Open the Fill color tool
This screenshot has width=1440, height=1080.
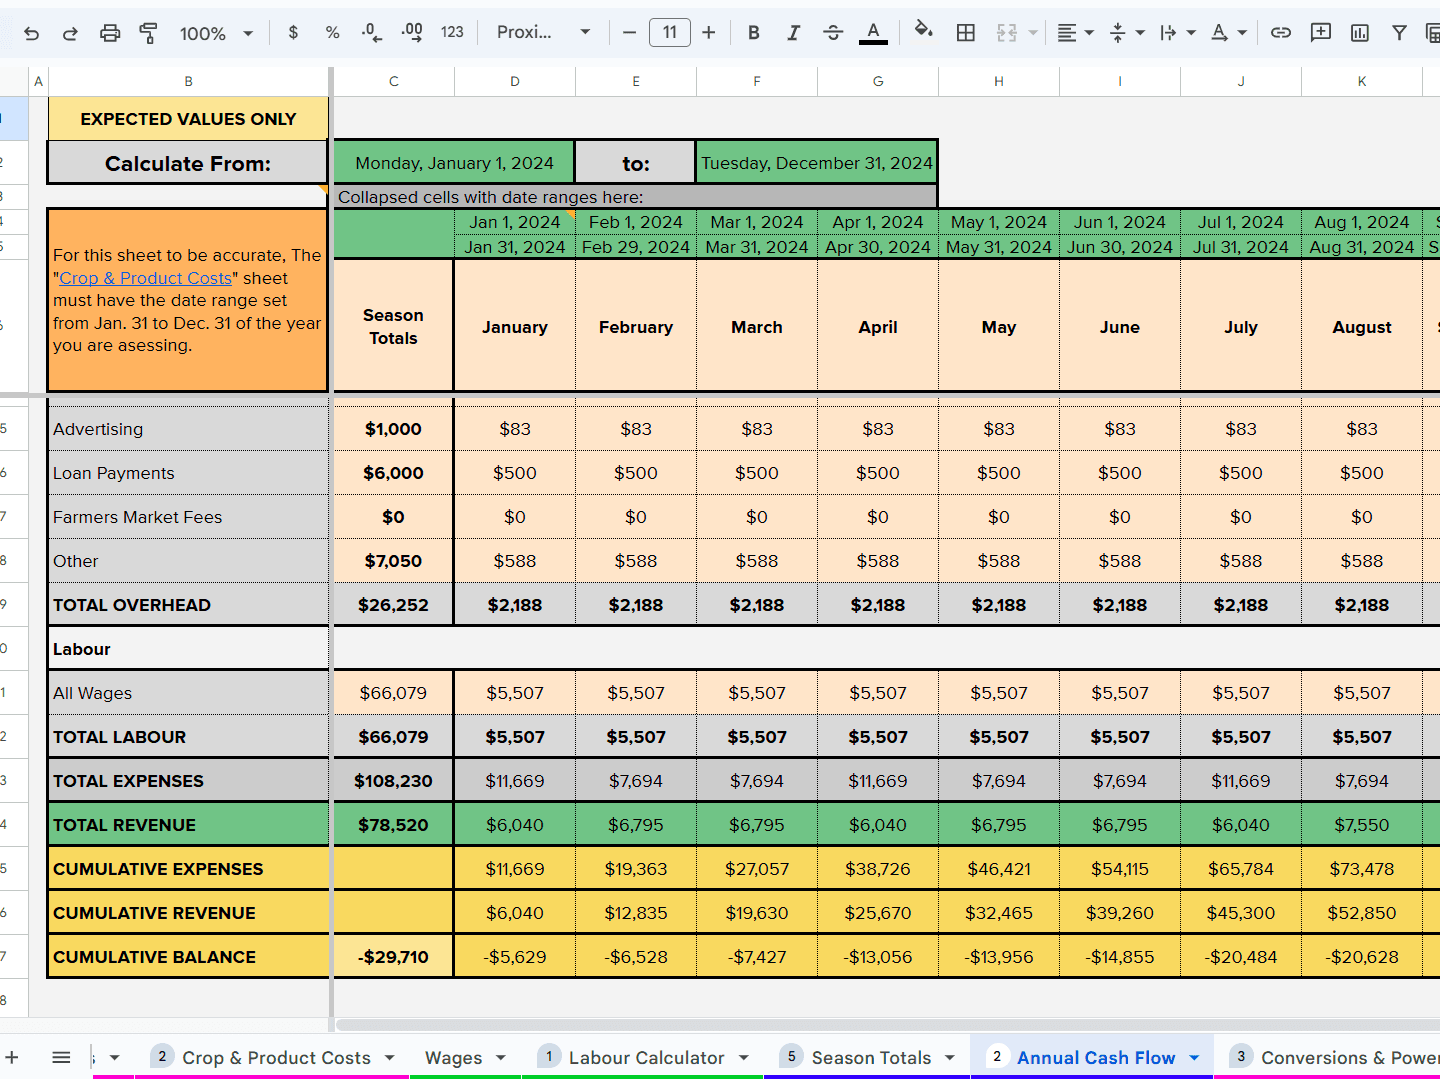click(x=924, y=32)
